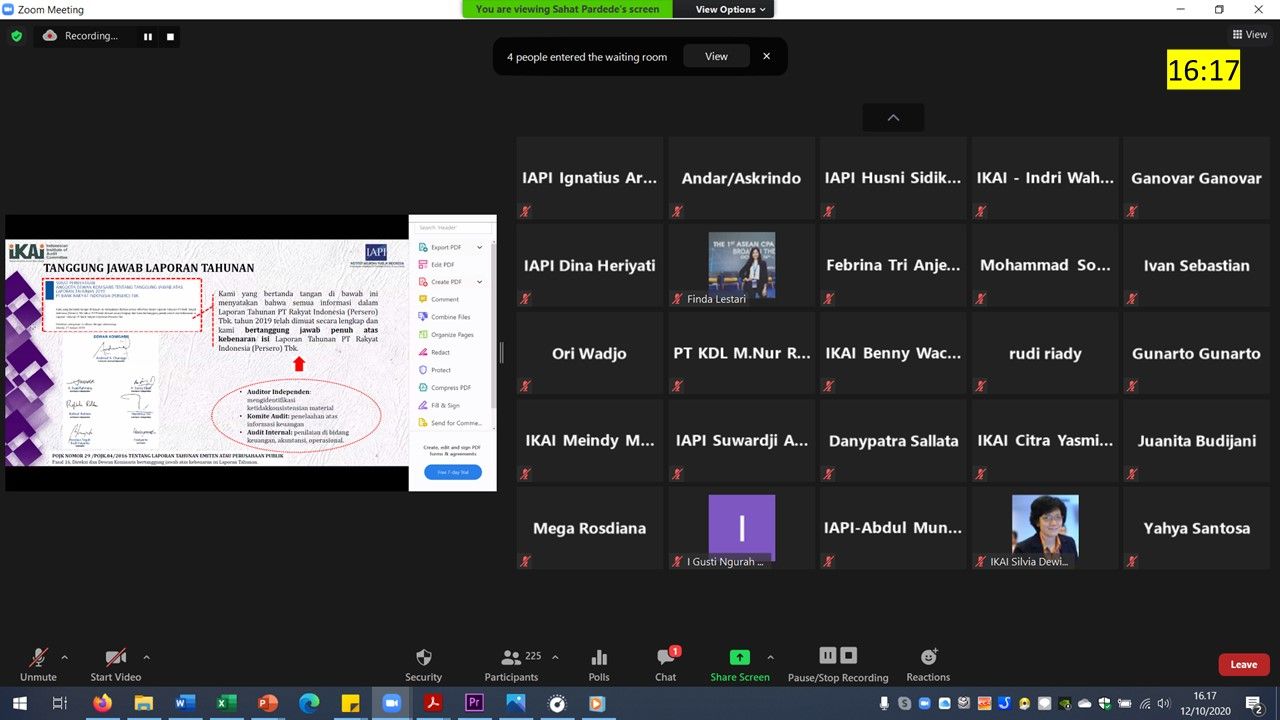Unmute the microphone
The width and height of the screenshot is (1280, 720).
tap(38, 665)
